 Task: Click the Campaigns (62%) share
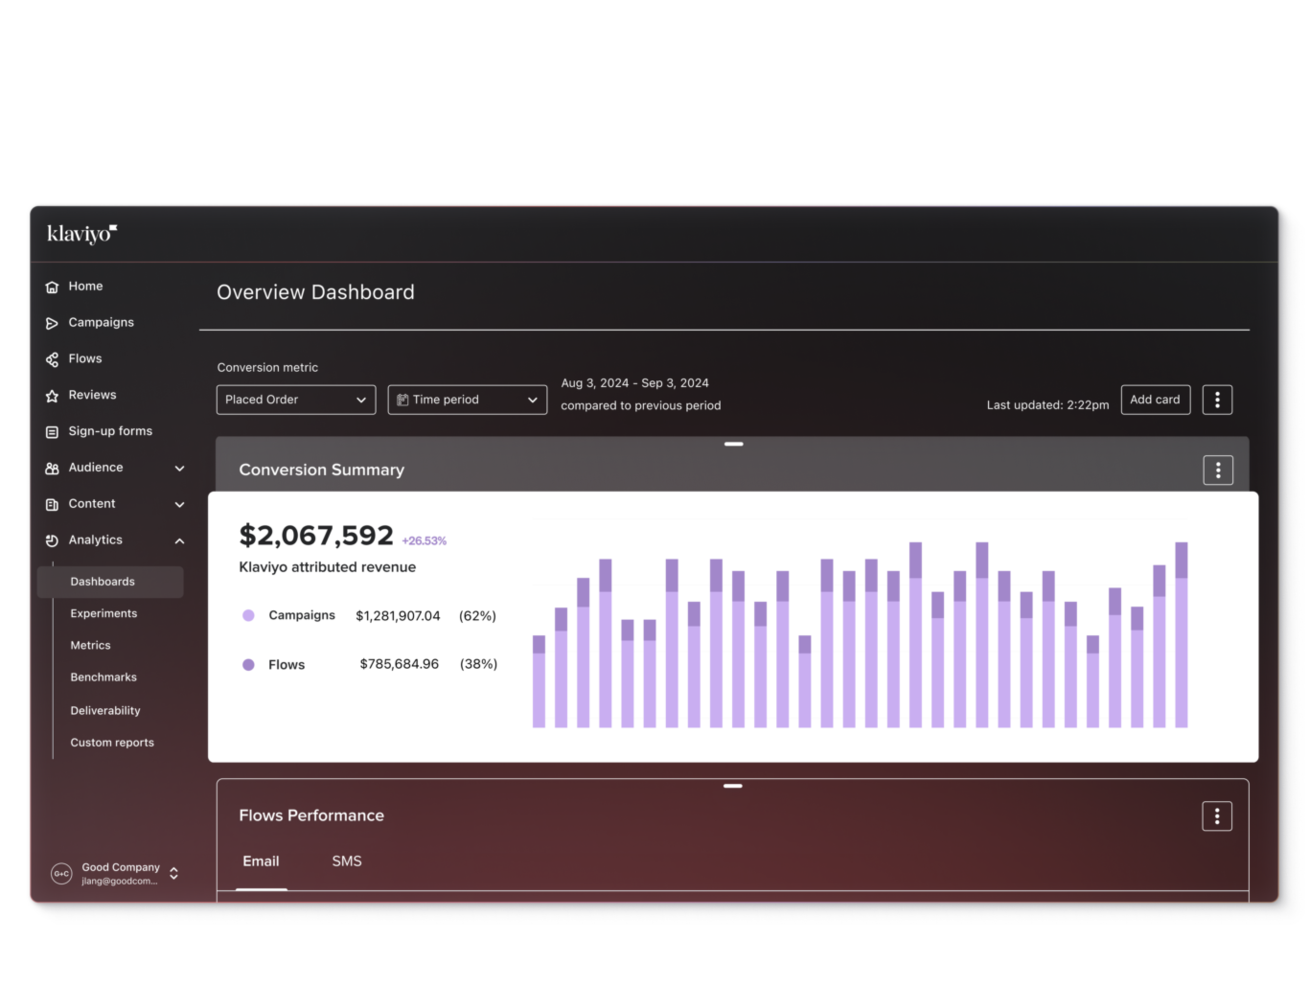(478, 616)
